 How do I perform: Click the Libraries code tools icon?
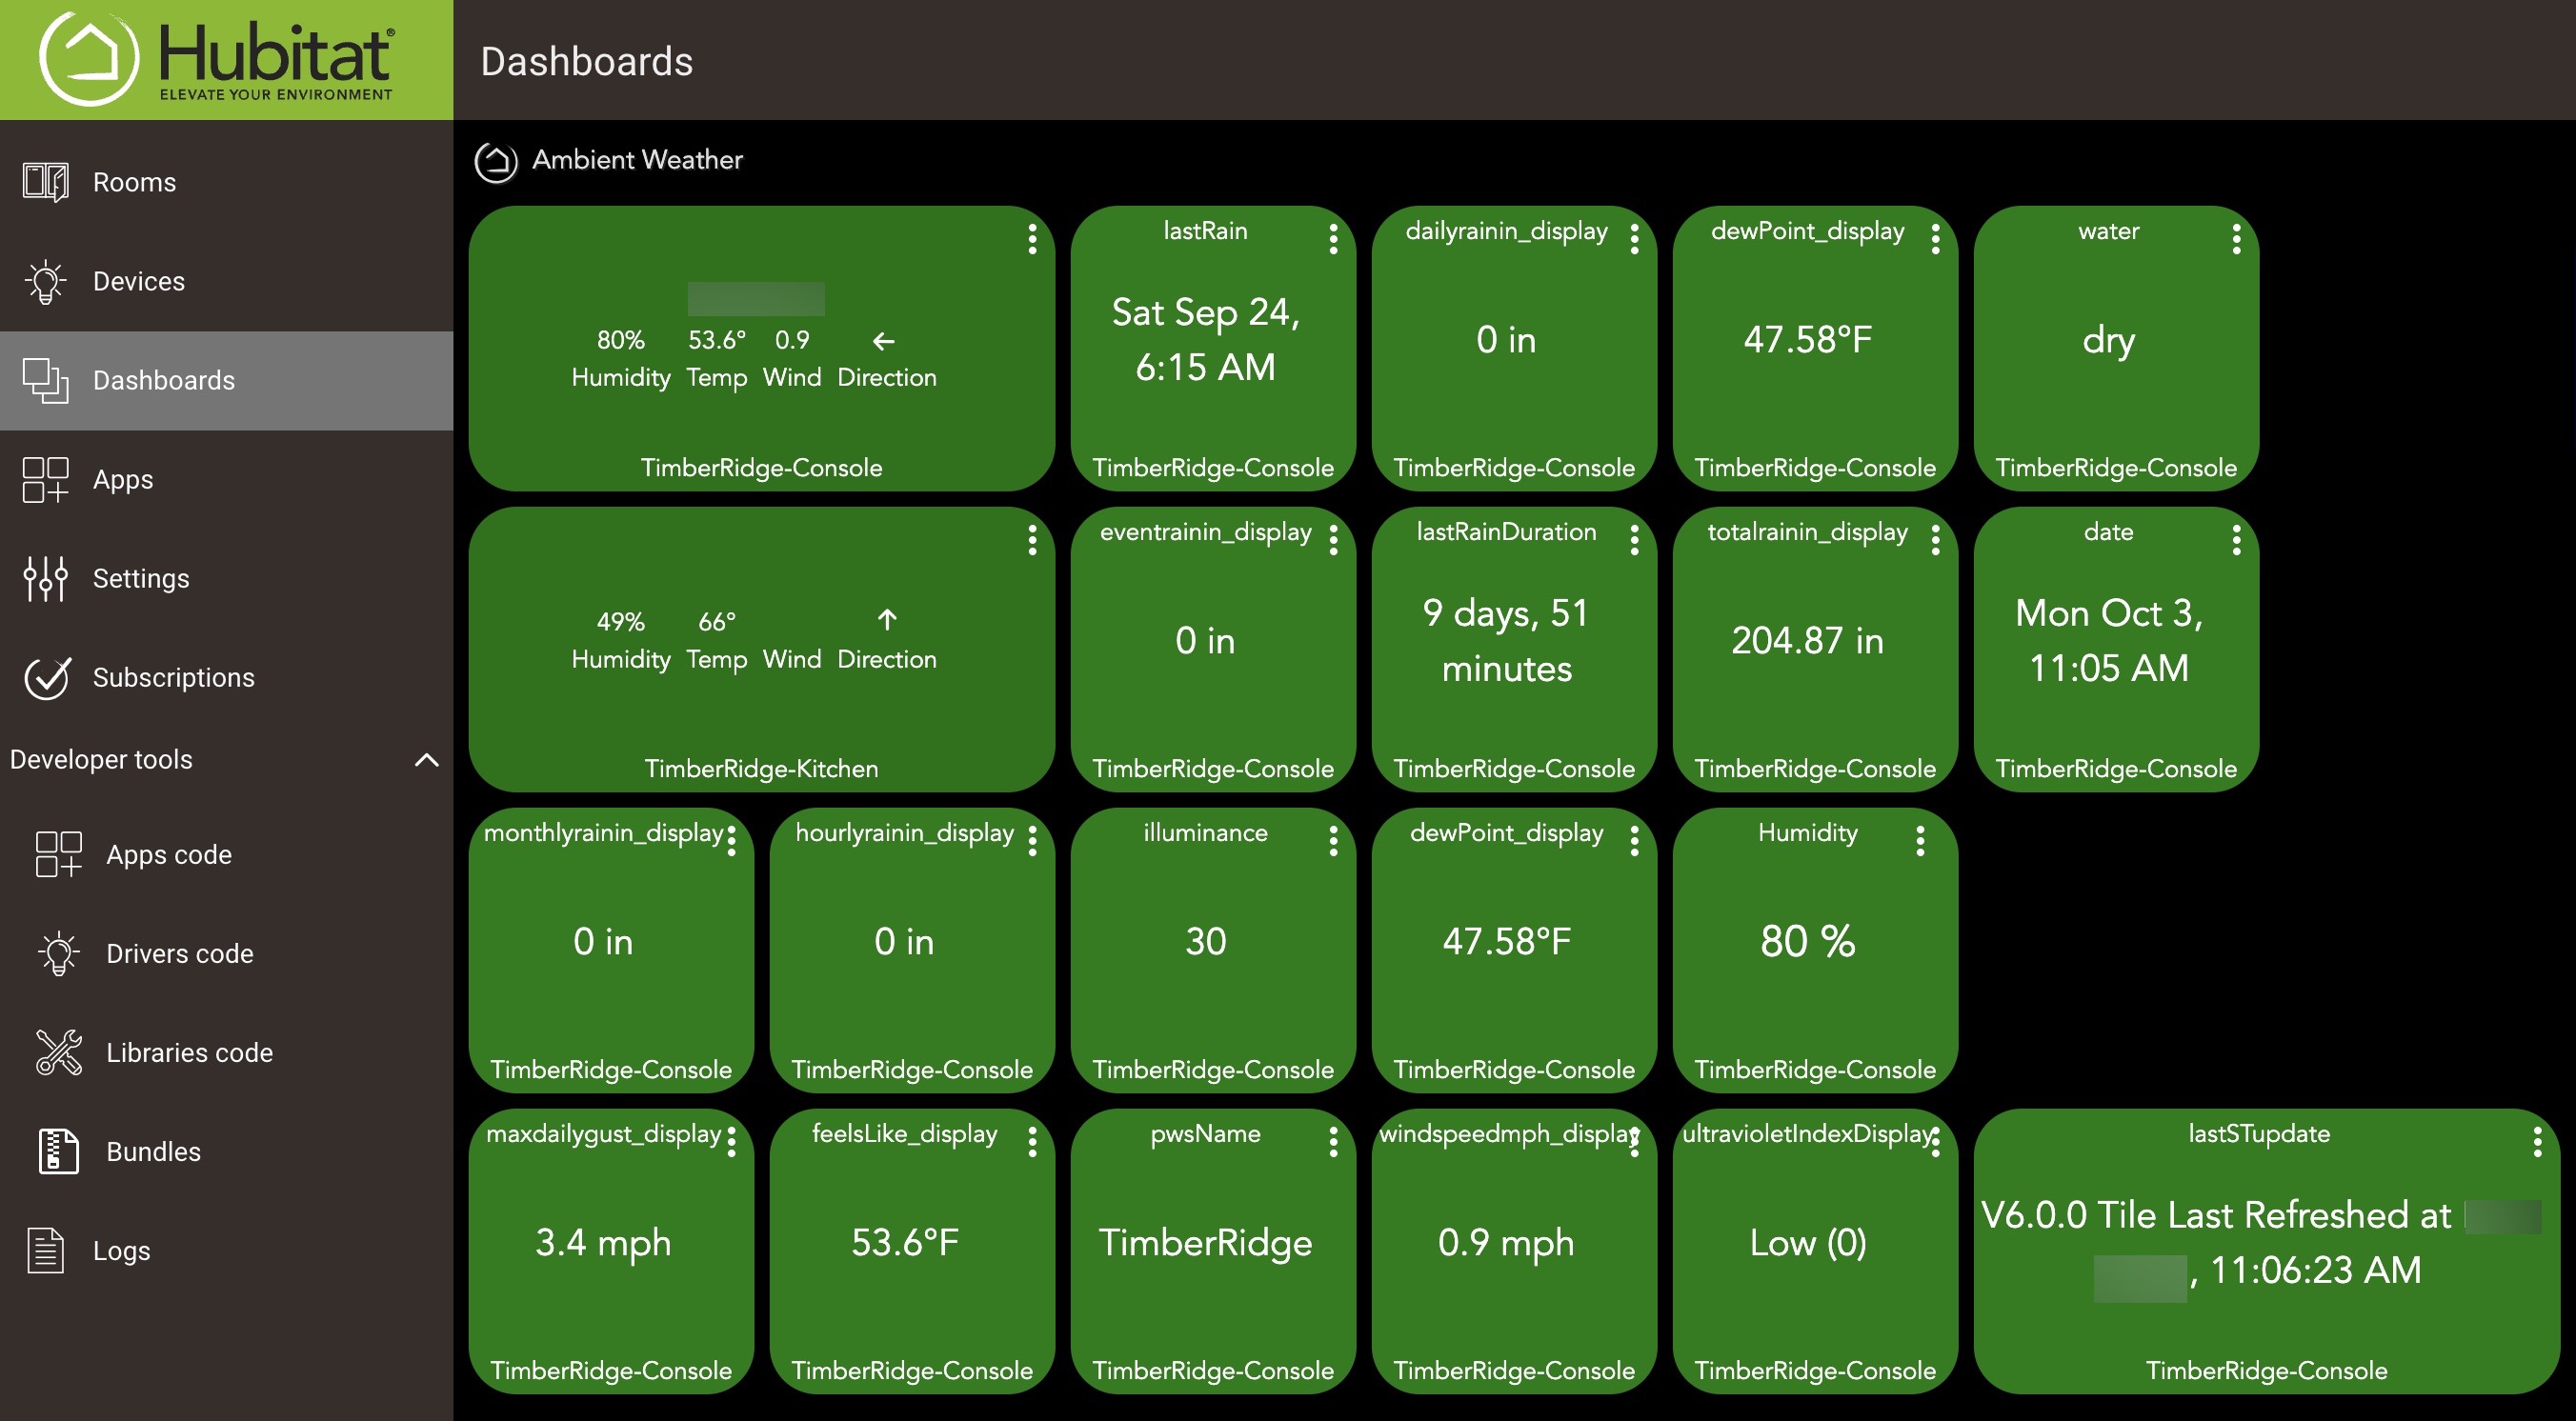click(59, 1052)
